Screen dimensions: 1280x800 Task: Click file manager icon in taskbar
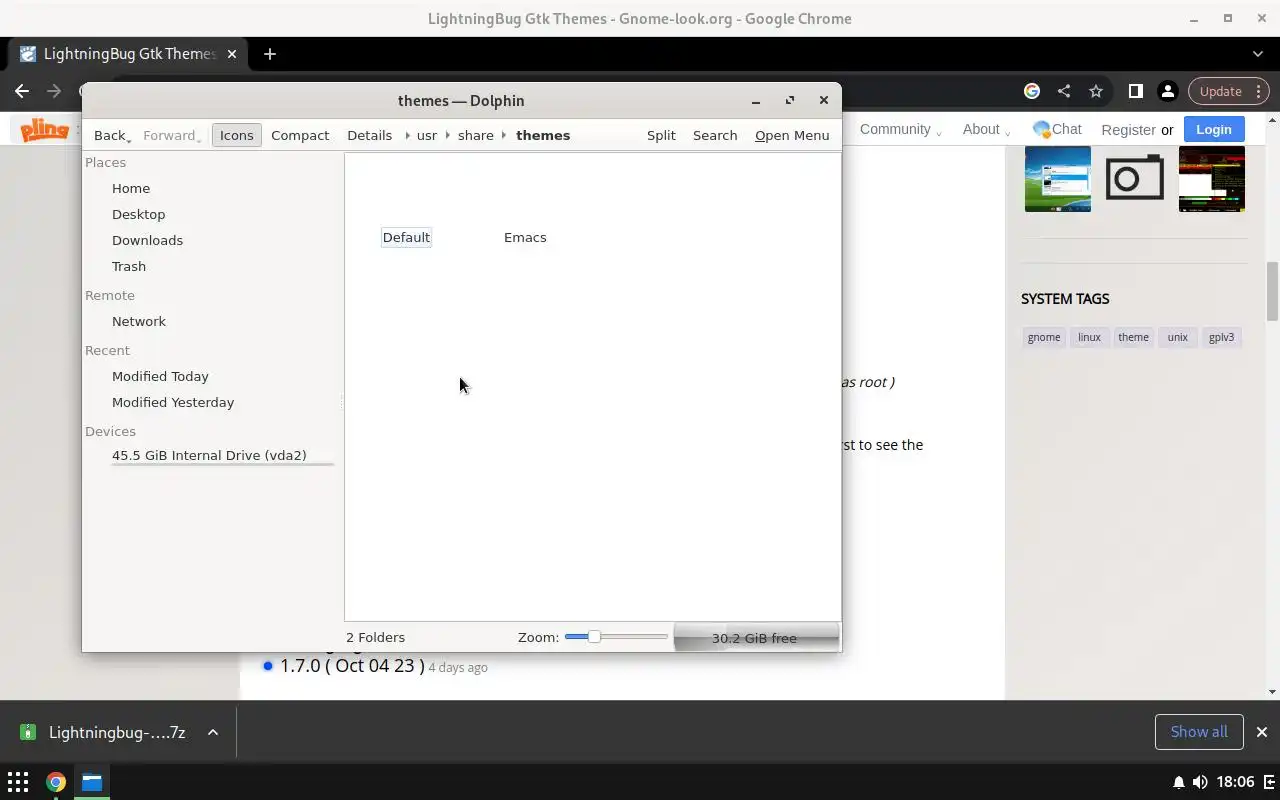click(x=92, y=782)
